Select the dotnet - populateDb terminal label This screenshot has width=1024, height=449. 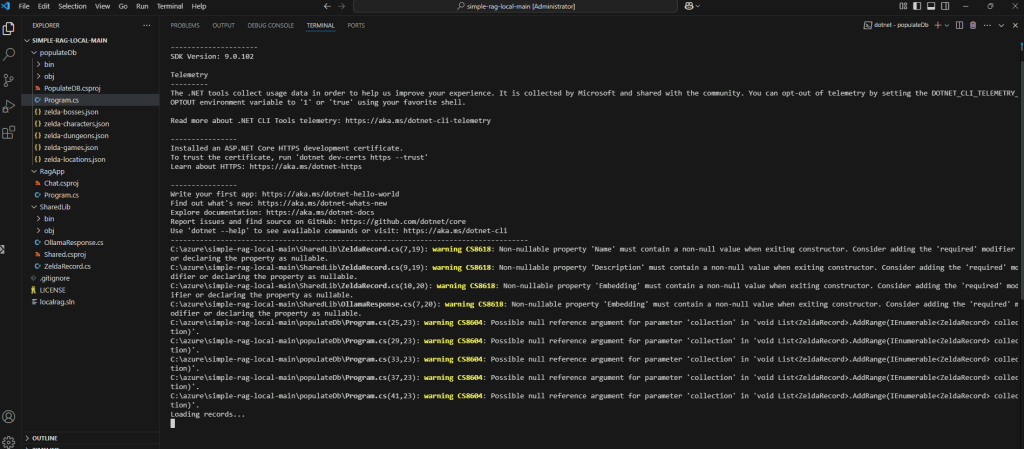coord(896,25)
